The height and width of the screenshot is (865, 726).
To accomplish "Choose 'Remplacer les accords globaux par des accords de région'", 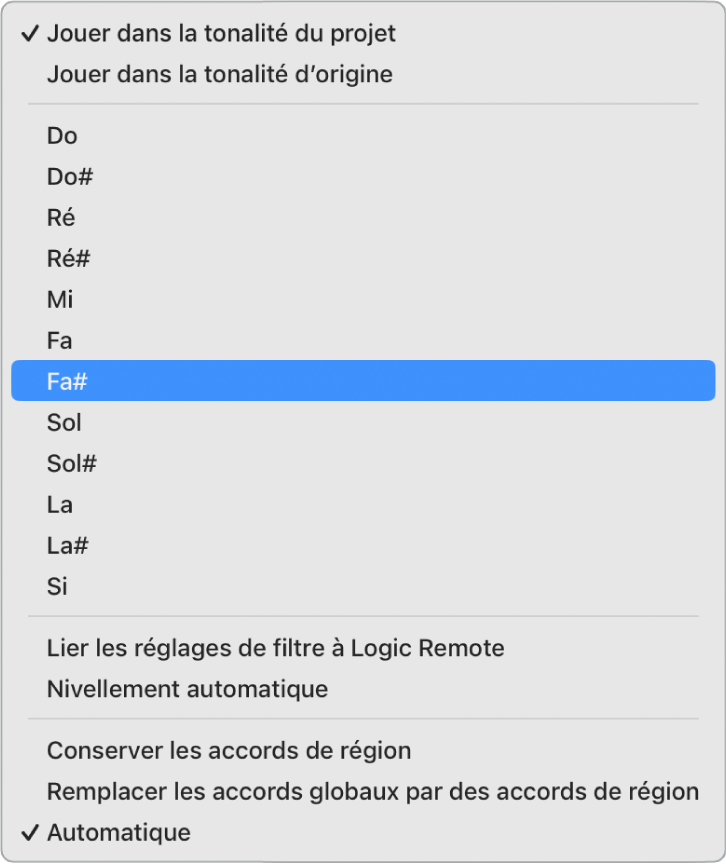I will pos(372,792).
